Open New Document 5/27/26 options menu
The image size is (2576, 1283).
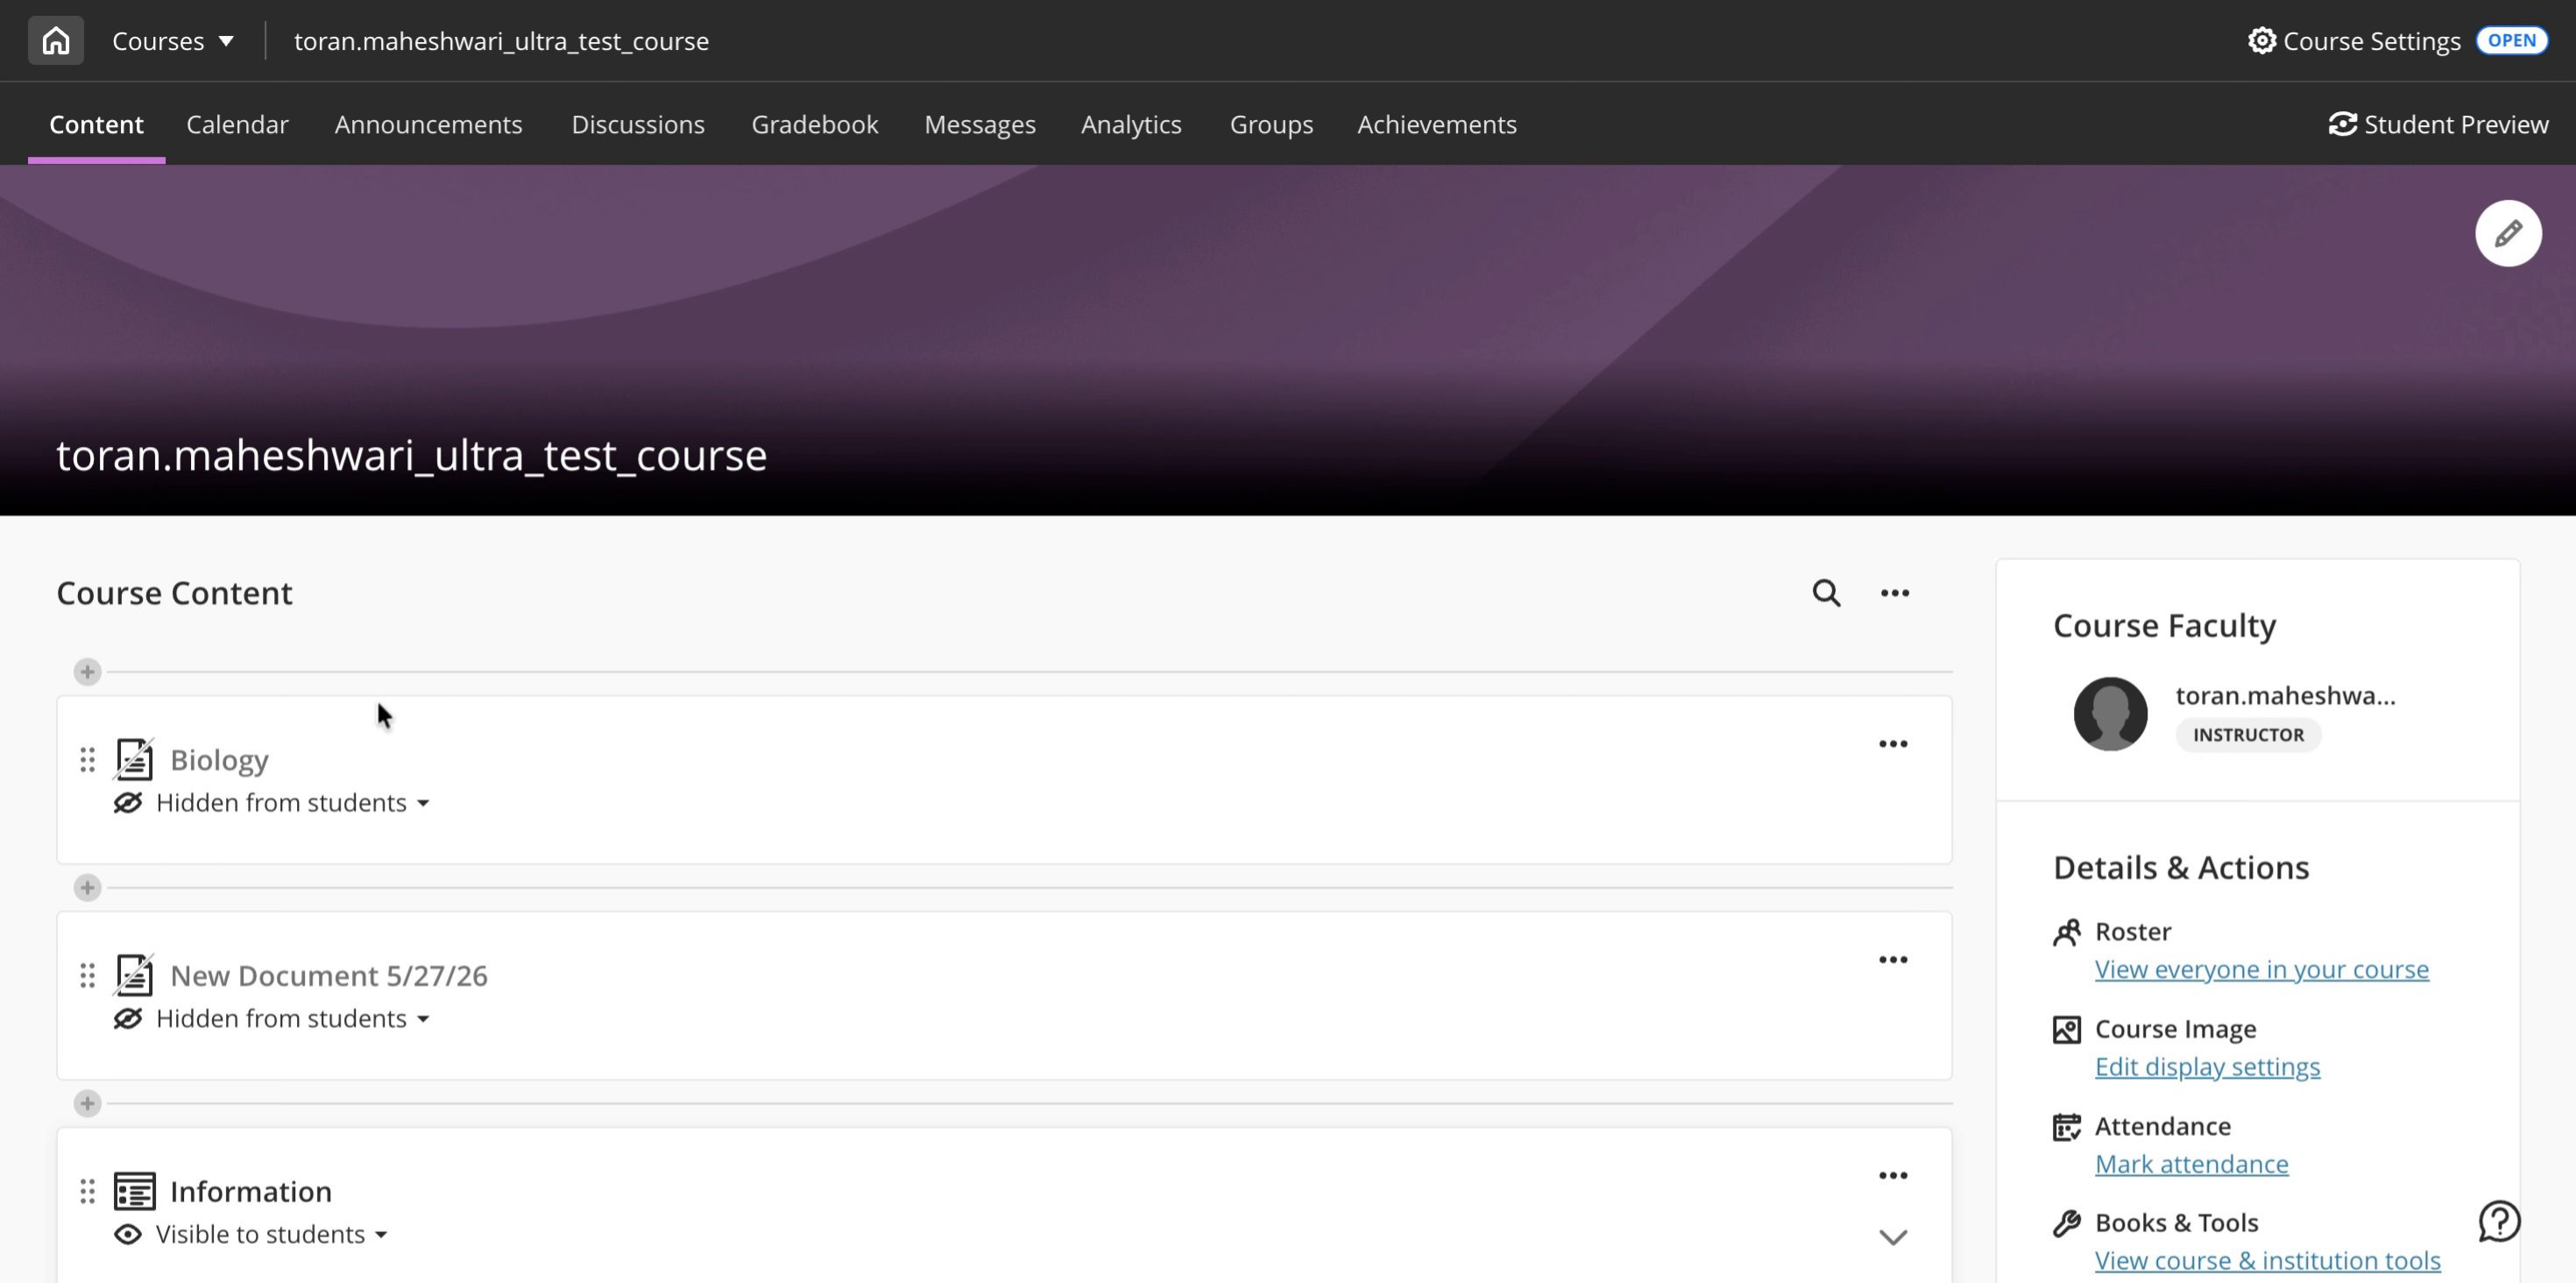1892,960
